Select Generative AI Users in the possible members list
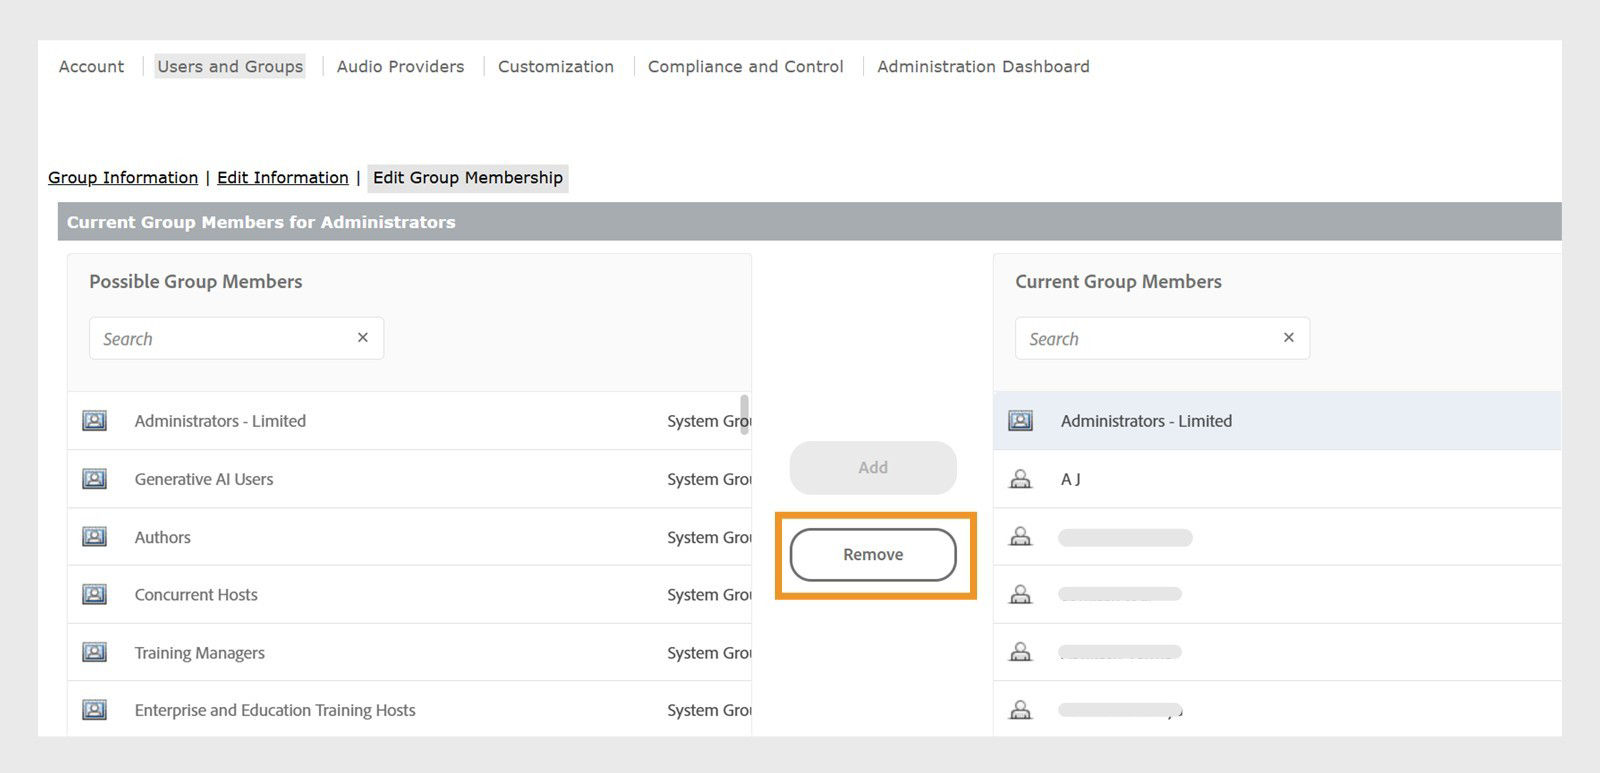 pyautogui.click(x=204, y=479)
